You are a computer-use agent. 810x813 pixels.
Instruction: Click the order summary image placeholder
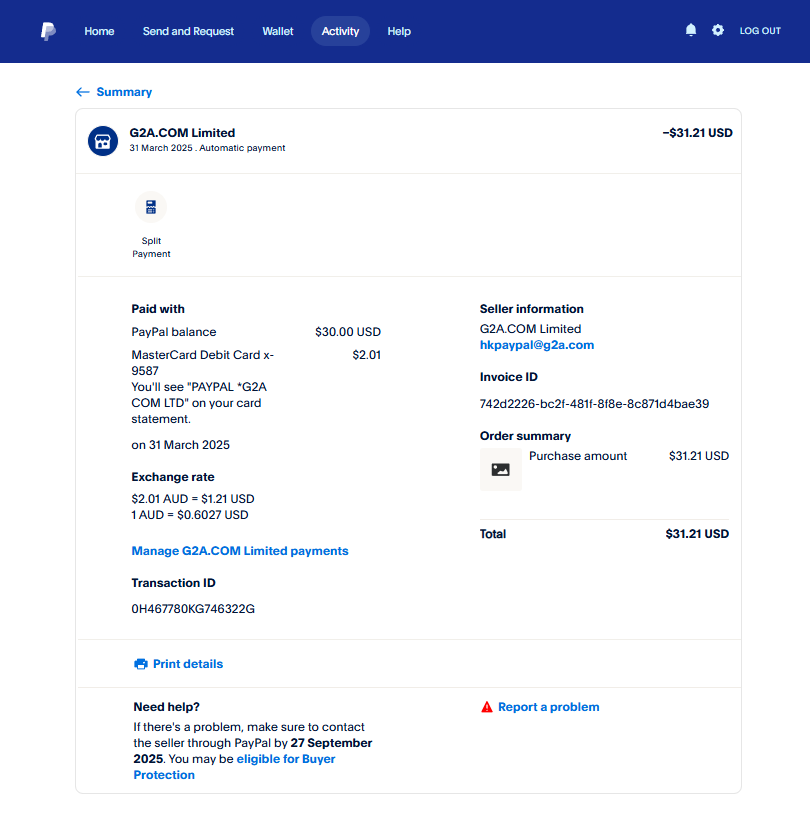[500, 470]
